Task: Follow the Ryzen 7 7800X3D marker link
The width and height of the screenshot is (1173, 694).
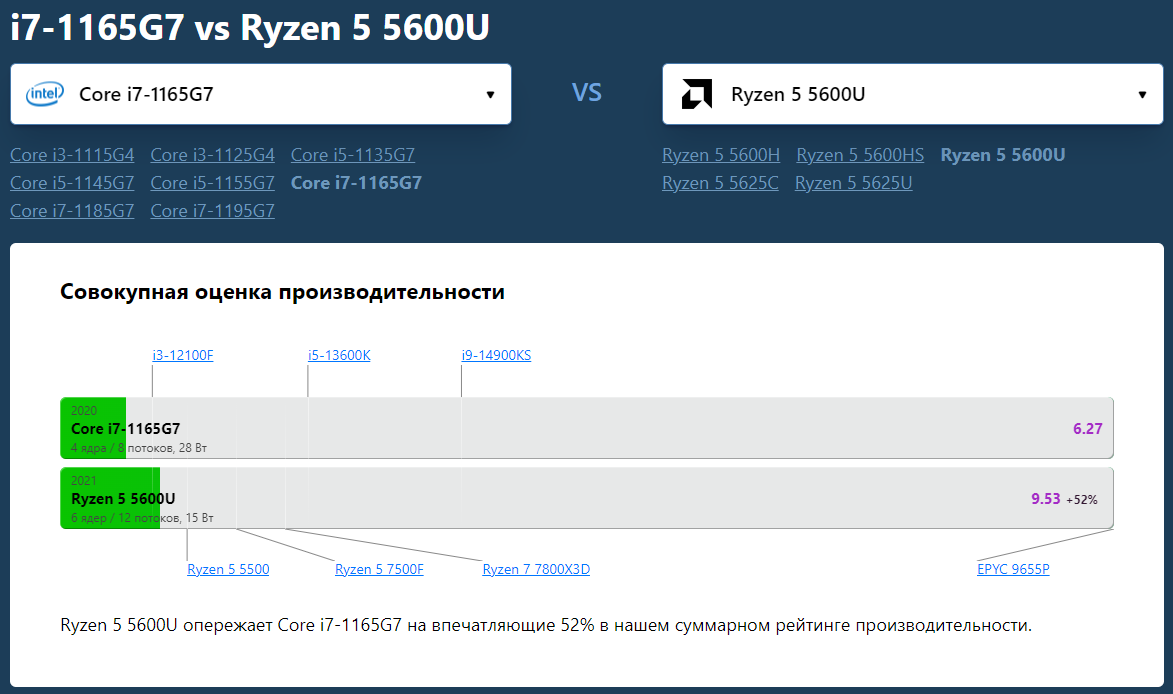Action: [536, 569]
